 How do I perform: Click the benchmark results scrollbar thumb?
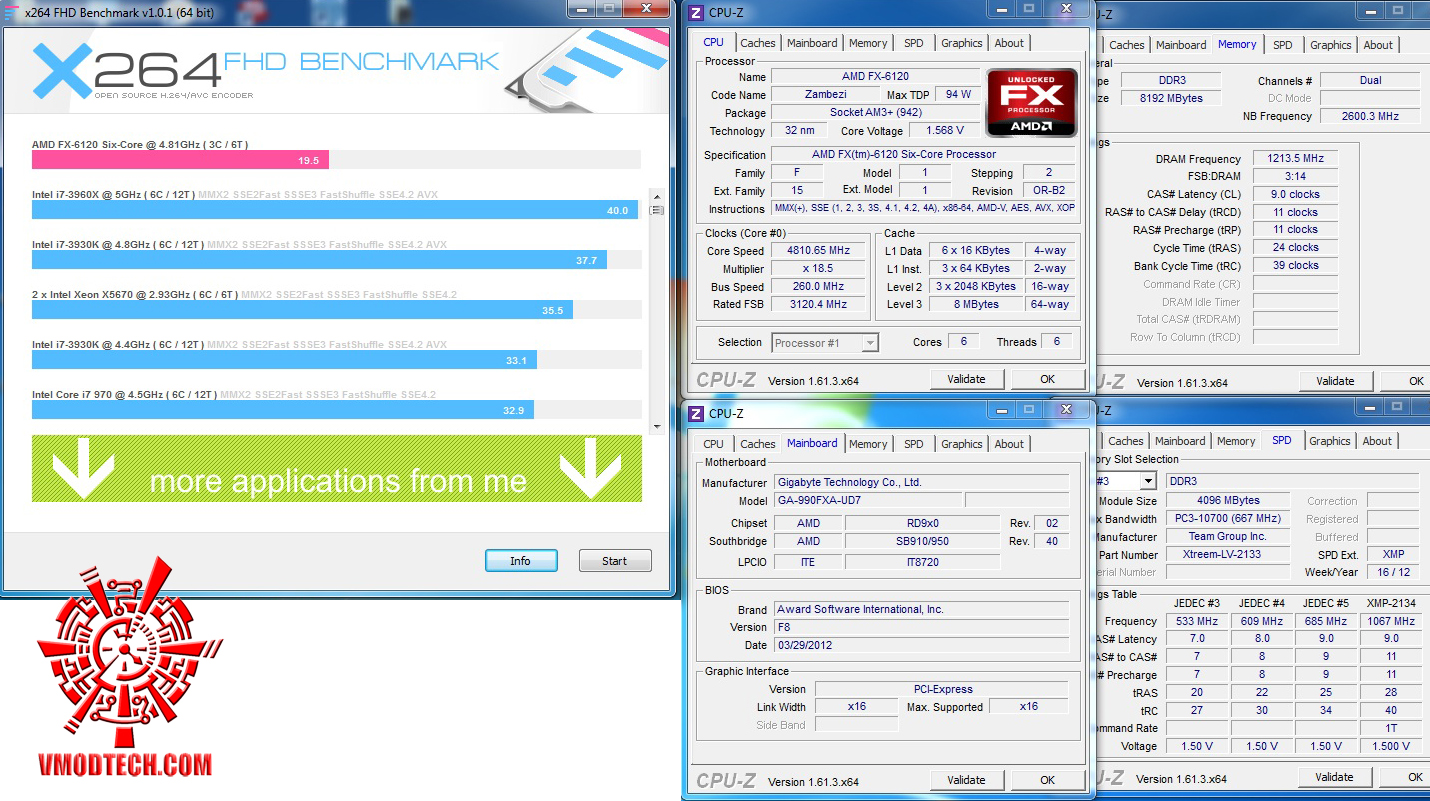(x=656, y=210)
